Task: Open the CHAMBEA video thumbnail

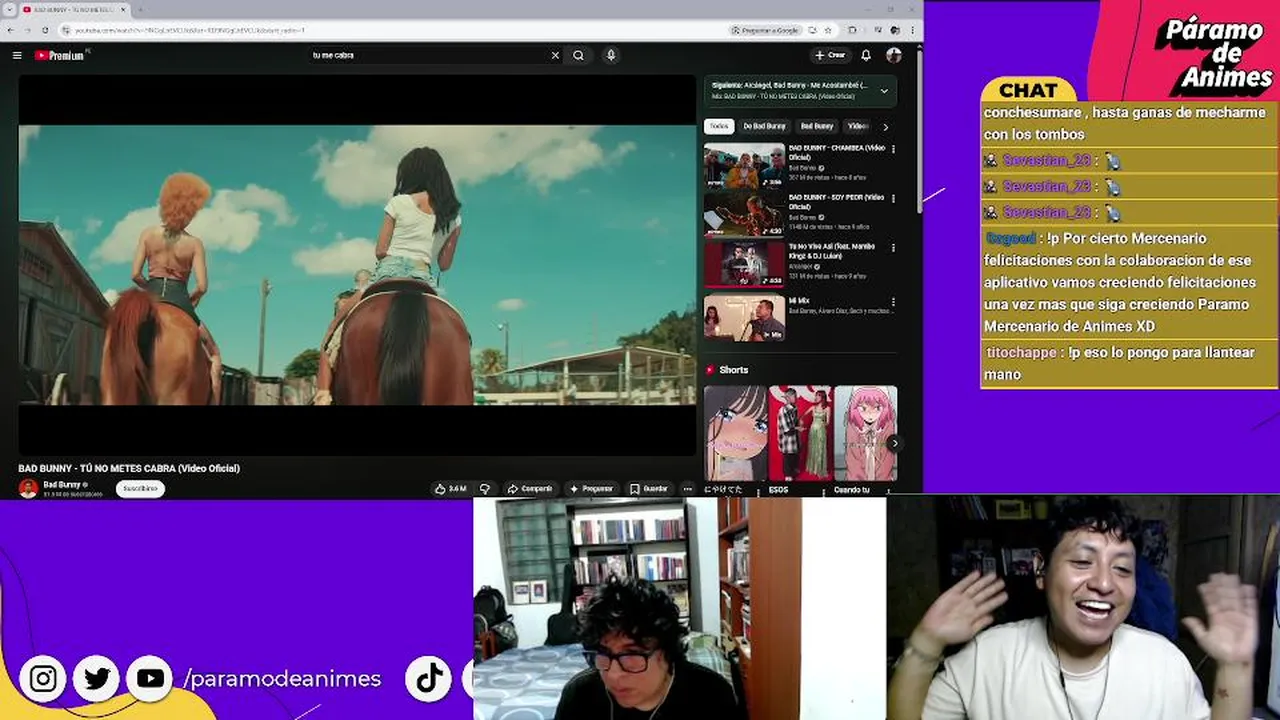Action: (x=744, y=166)
